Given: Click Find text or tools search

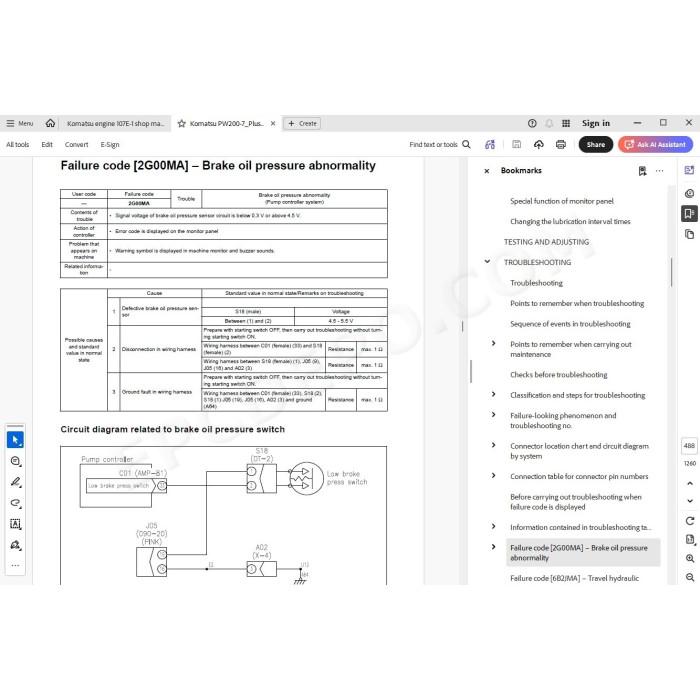Looking at the screenshot, I should [440, 145].
